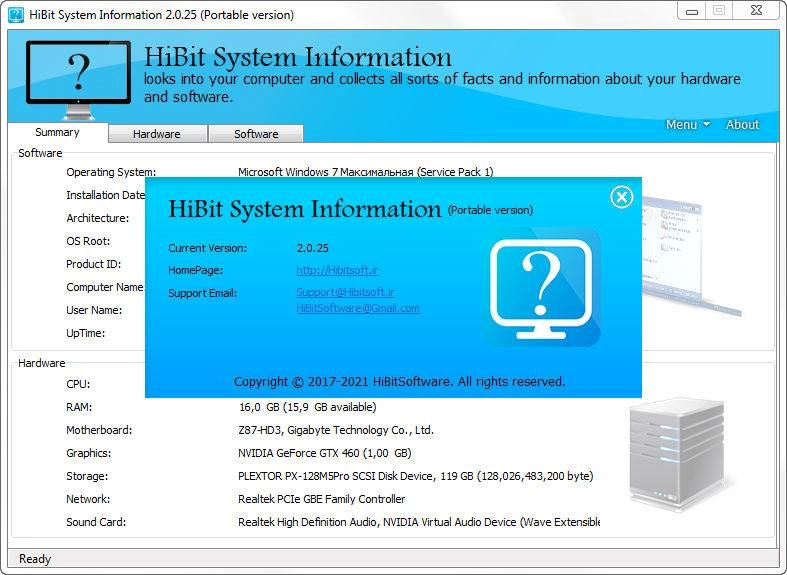Close the main application window
This screenshot has width=787, height=575.
click(x=756, y=11)
